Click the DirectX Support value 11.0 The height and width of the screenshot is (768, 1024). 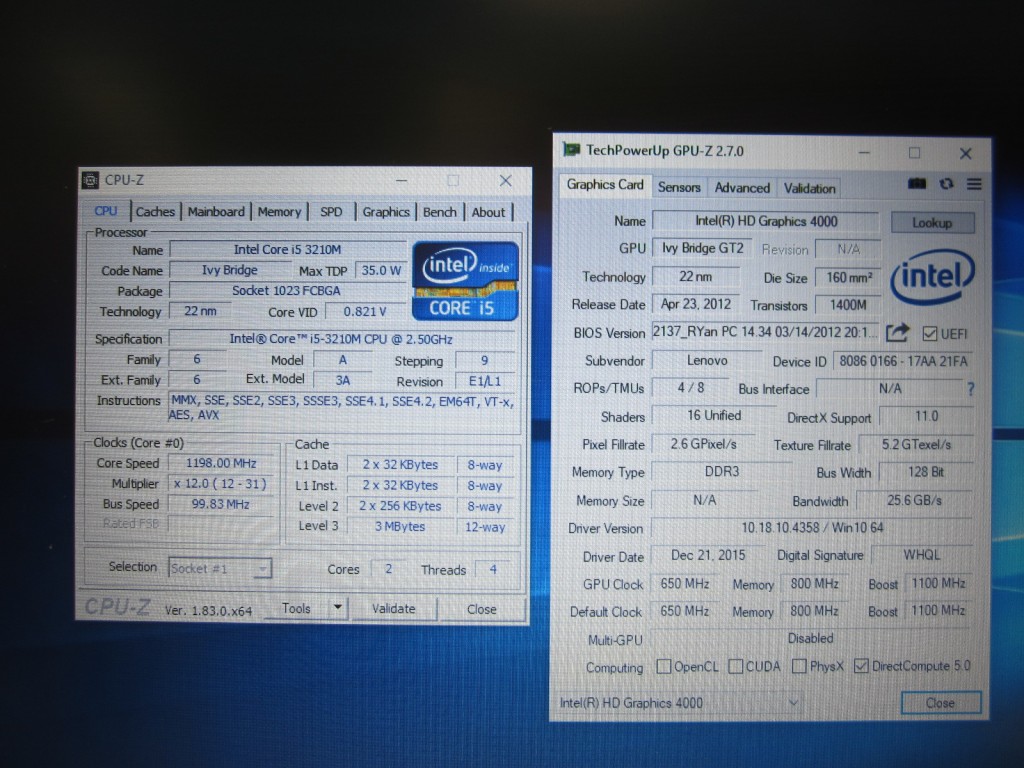click(926, 417)
